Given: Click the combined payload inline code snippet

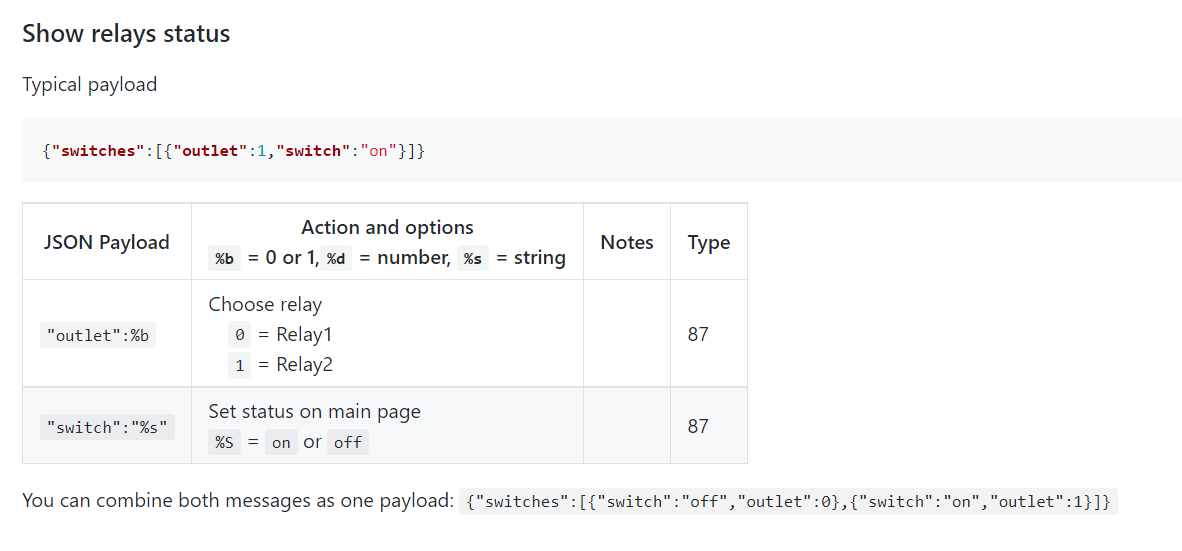Looking at the screenshot, I should (x=789, y=502).
